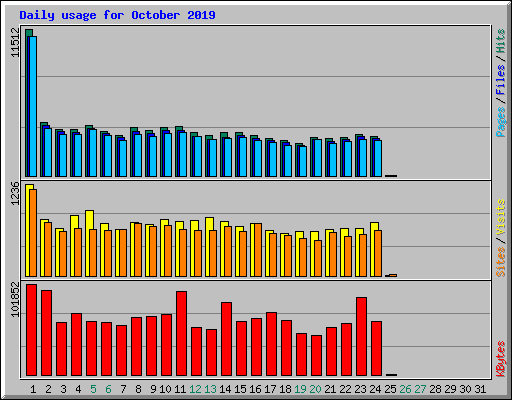The width and height of the screenshot is (512, 400).
Task: Click the 101852 KBytes axis value
Action: [x=15, y=300]
